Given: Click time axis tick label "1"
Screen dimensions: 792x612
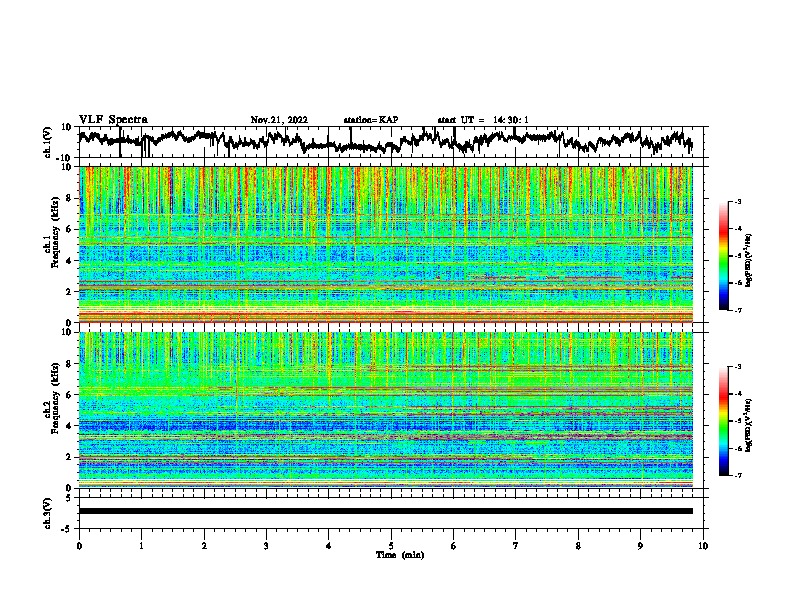Looking at the screenshot, I should 141,546.
